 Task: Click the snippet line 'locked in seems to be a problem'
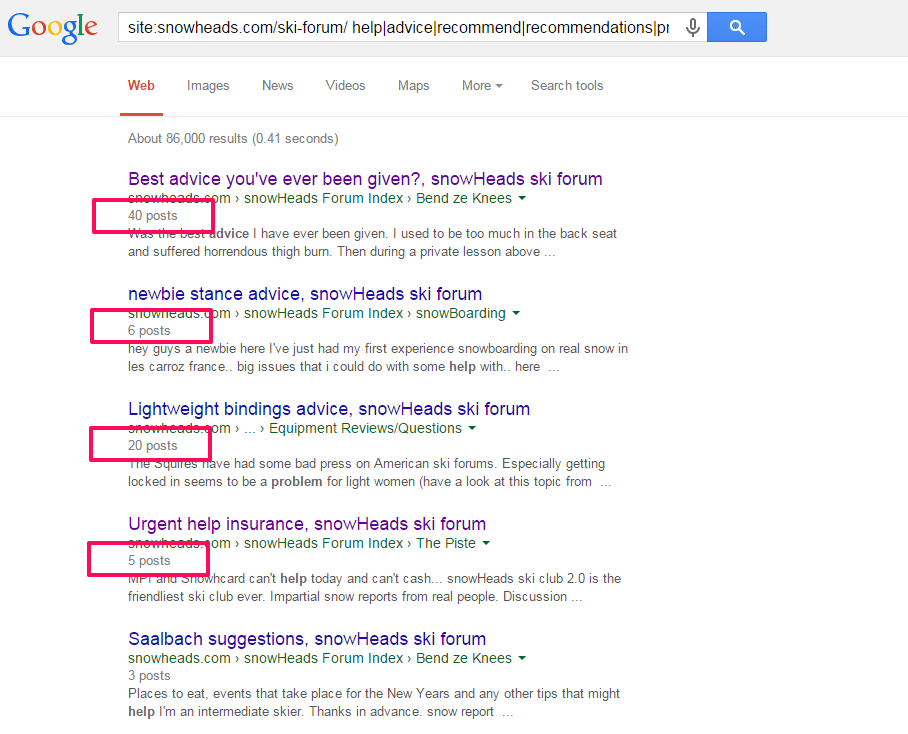pos(369,482)
